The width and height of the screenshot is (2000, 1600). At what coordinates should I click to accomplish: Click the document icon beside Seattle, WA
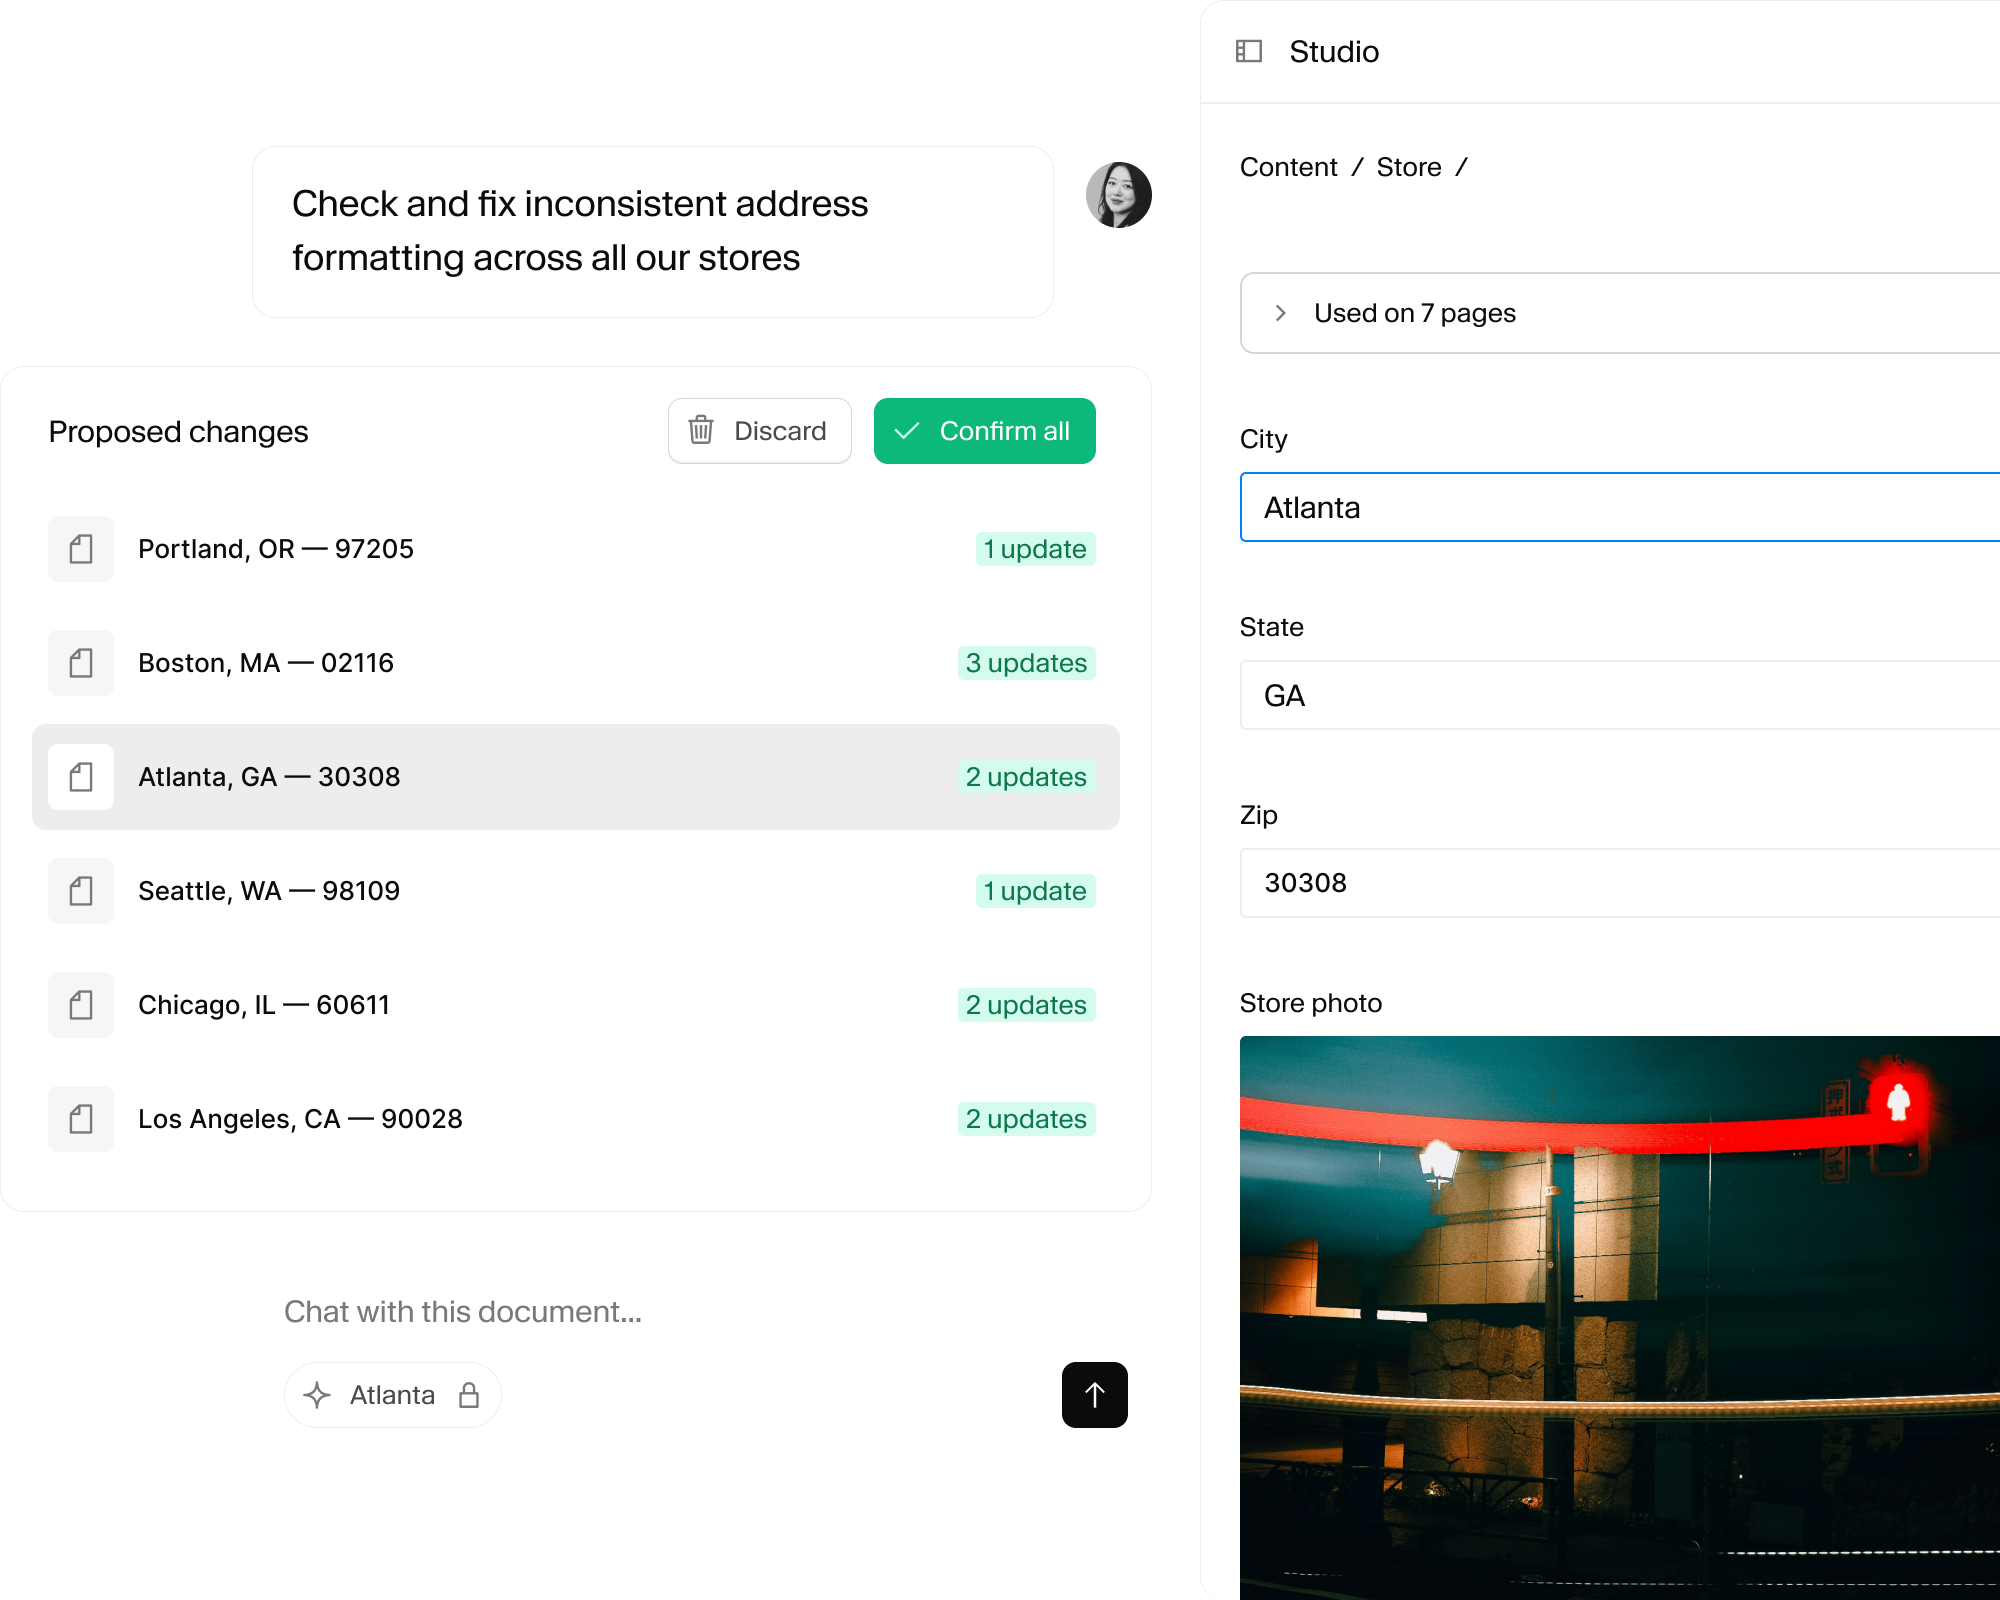81,891
